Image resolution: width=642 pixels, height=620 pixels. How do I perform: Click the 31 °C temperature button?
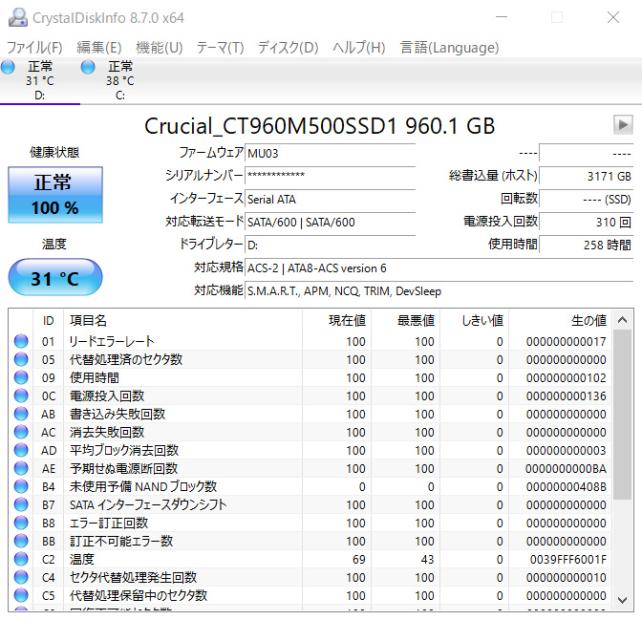[x=55, y=277]
